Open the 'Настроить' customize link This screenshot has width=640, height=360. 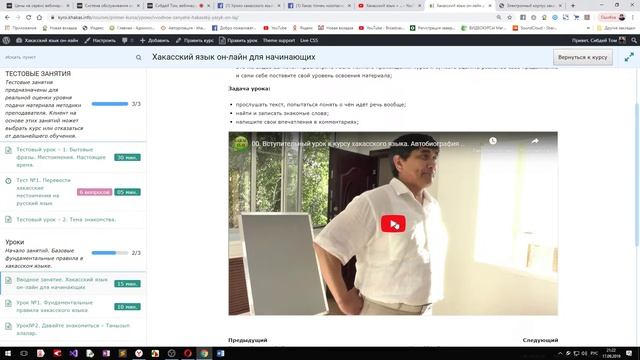(x=100, y=40)
